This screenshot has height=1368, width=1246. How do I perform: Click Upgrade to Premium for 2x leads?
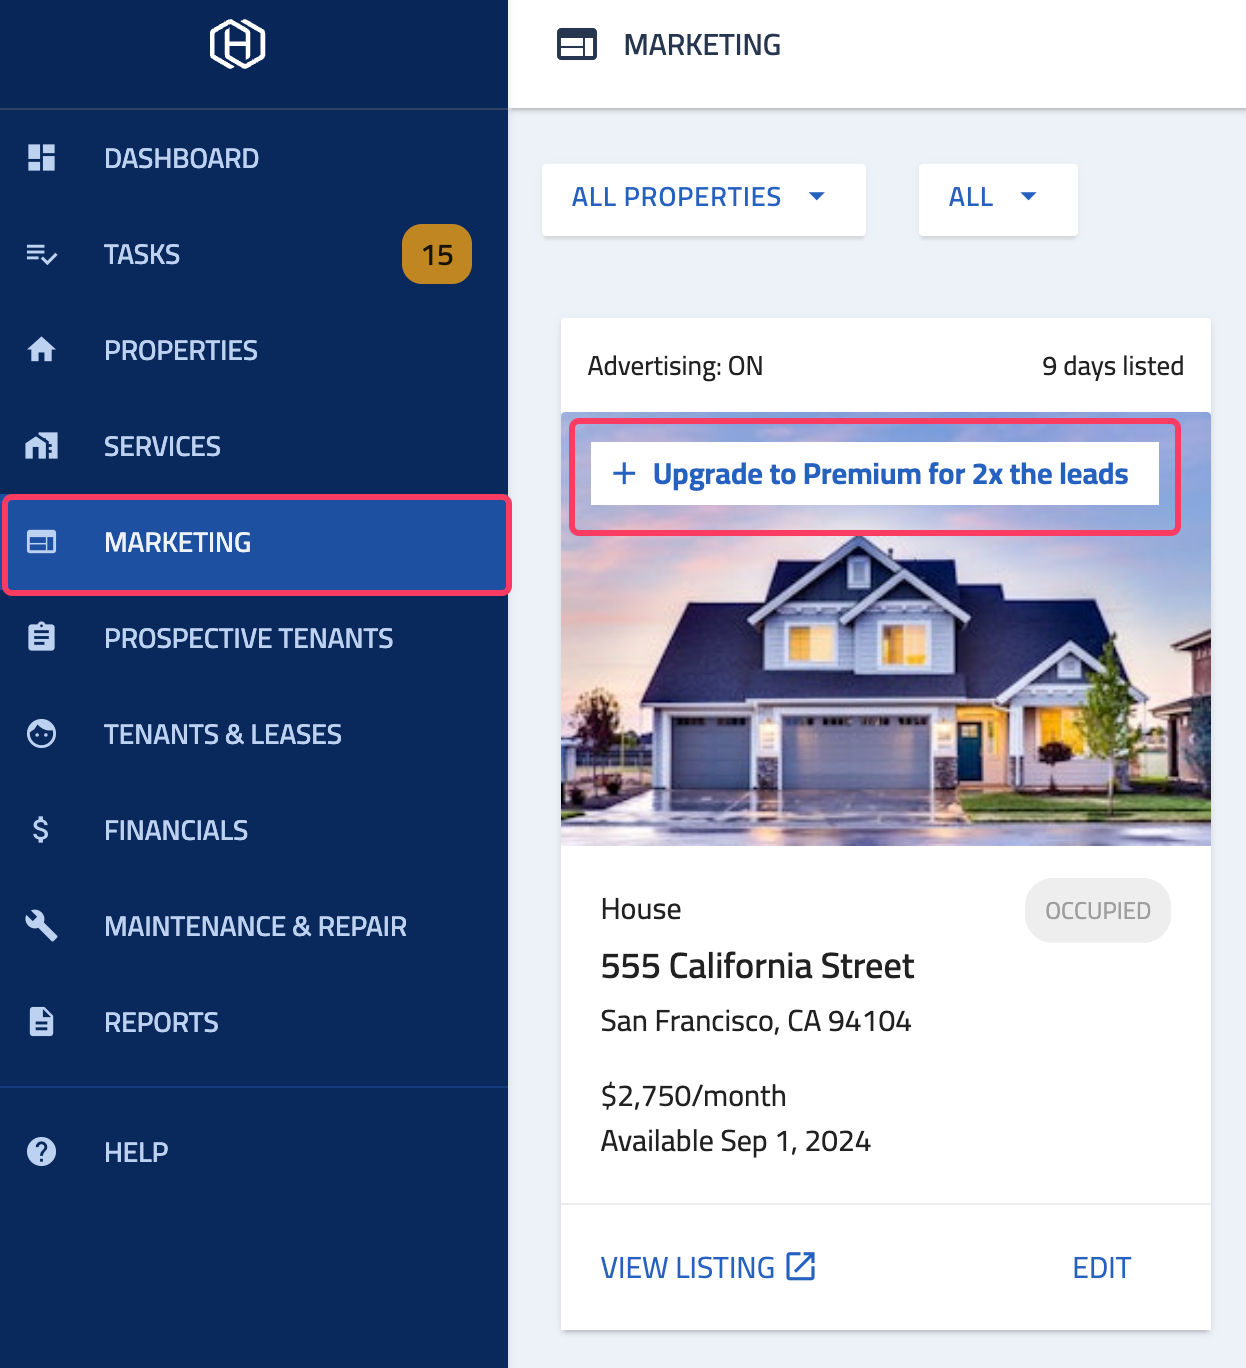coord(875,474)
